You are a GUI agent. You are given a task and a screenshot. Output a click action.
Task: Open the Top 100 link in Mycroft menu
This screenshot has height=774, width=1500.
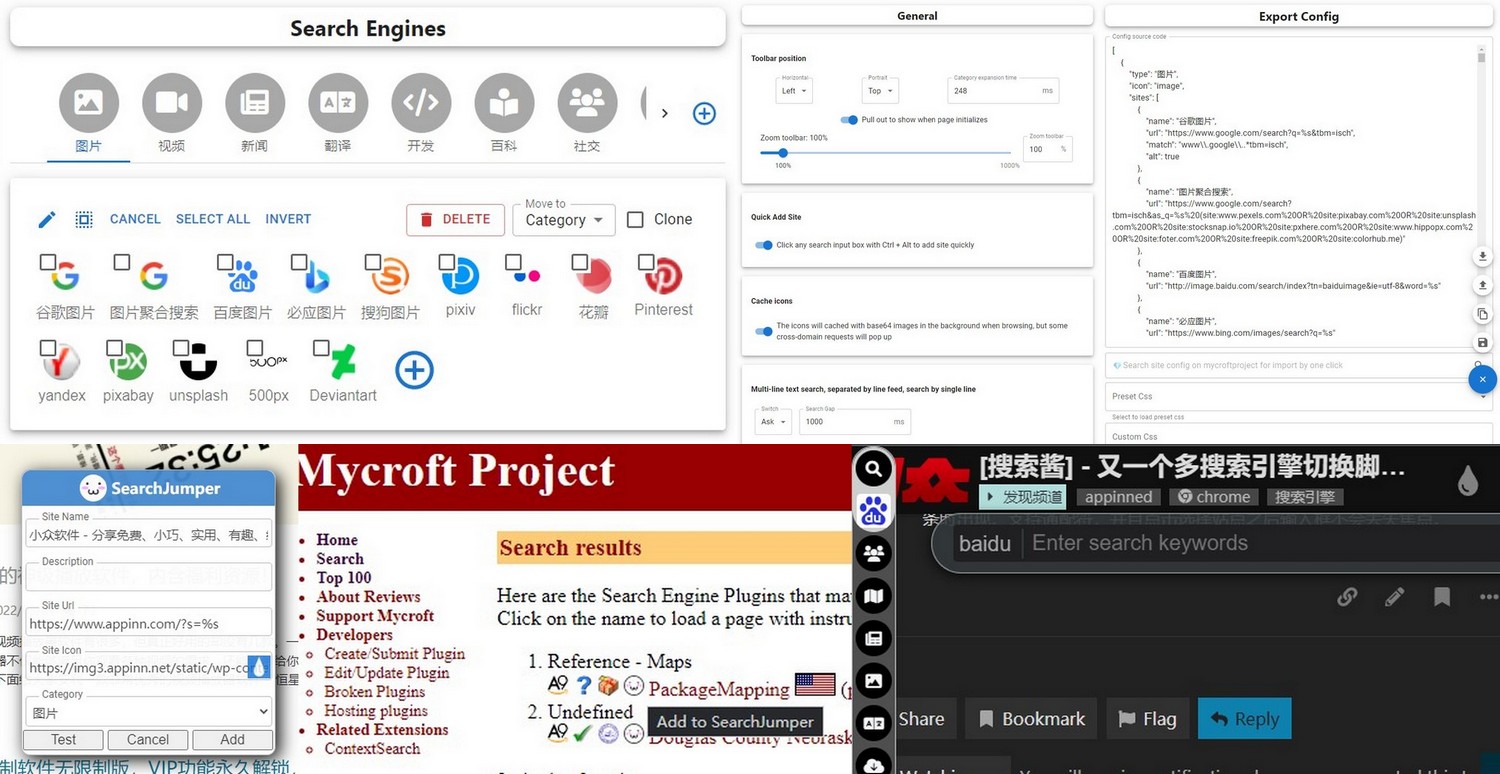pyautogui.click(x=344, y=578)
